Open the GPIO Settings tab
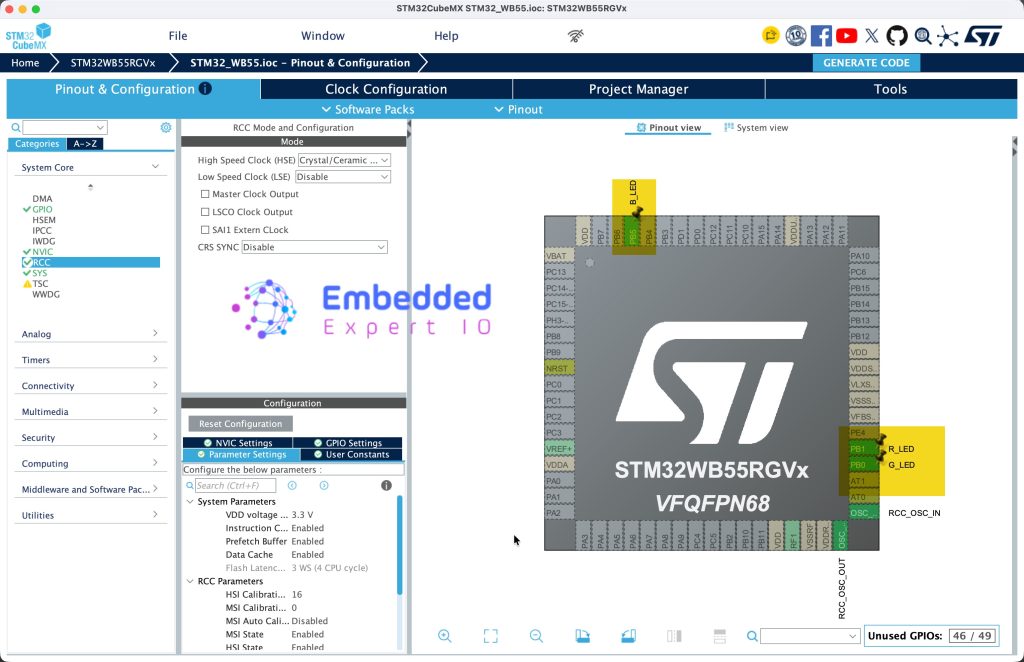The height and width of the screenshot is (662, 1024). [x=347, y=443]
